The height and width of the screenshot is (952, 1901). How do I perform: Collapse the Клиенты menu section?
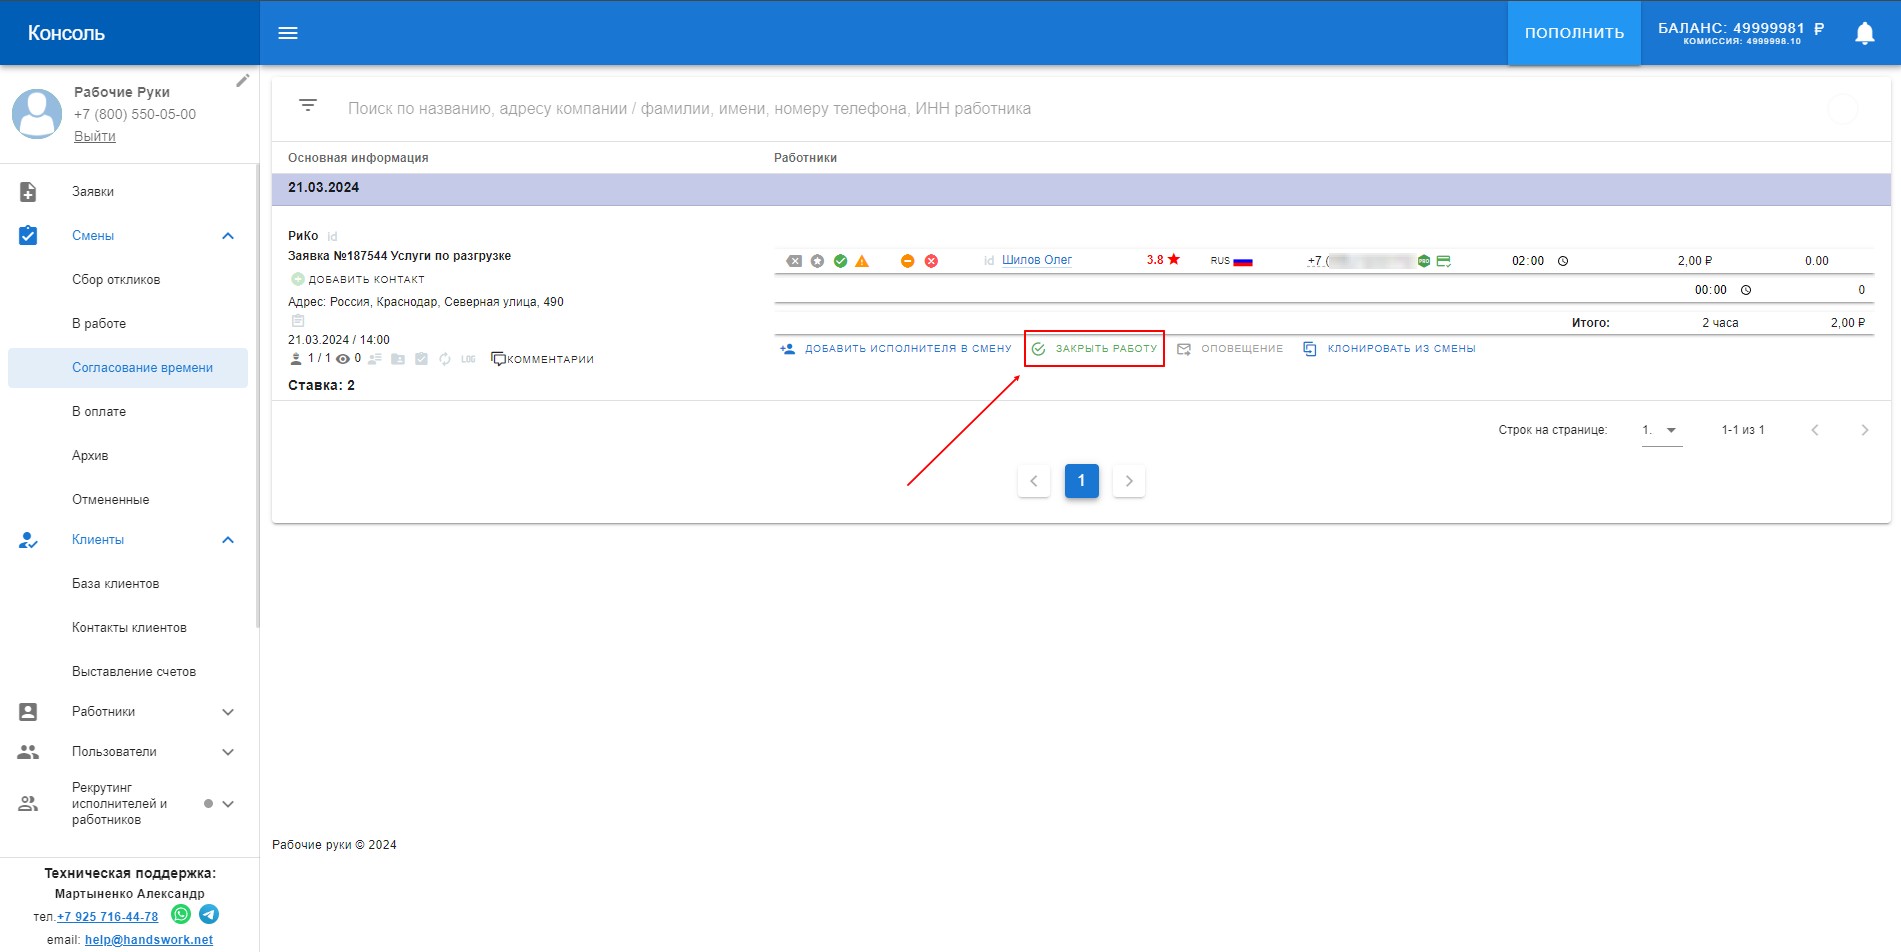pyautogui.click(x=228, y=540)
